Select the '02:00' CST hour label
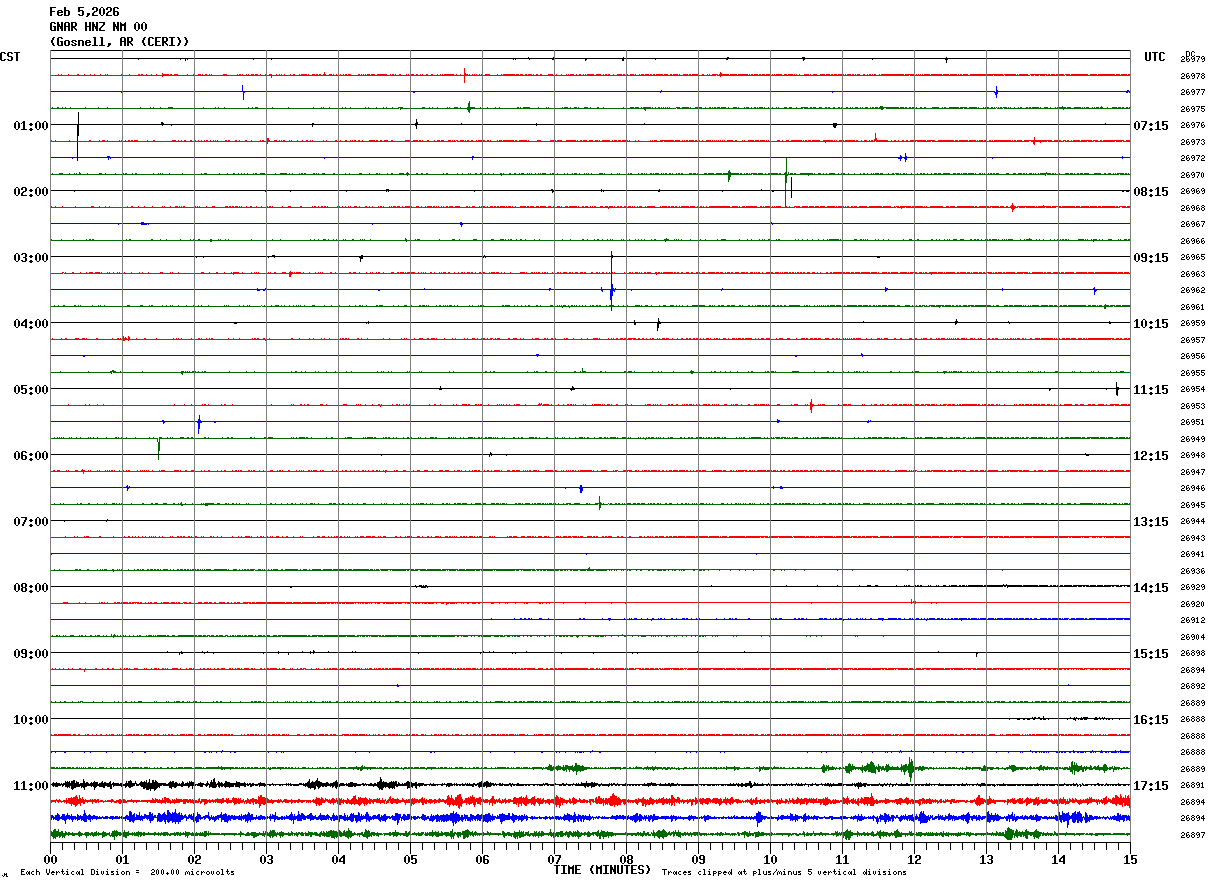Screen dimensions: 1210x886 pos(31,192)
